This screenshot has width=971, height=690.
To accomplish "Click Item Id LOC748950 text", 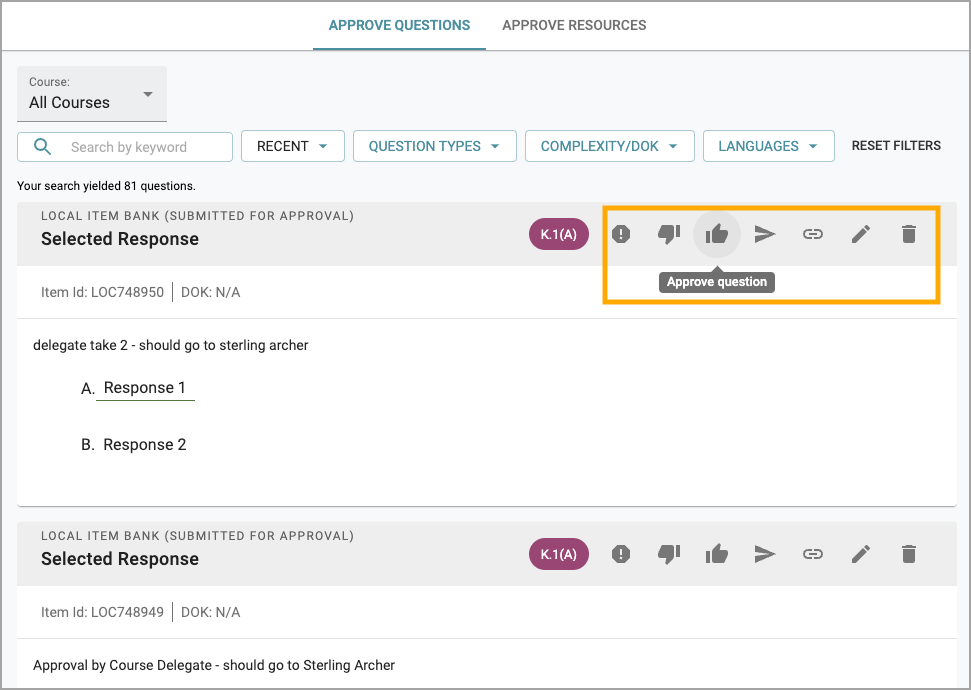I will (102, 292).
